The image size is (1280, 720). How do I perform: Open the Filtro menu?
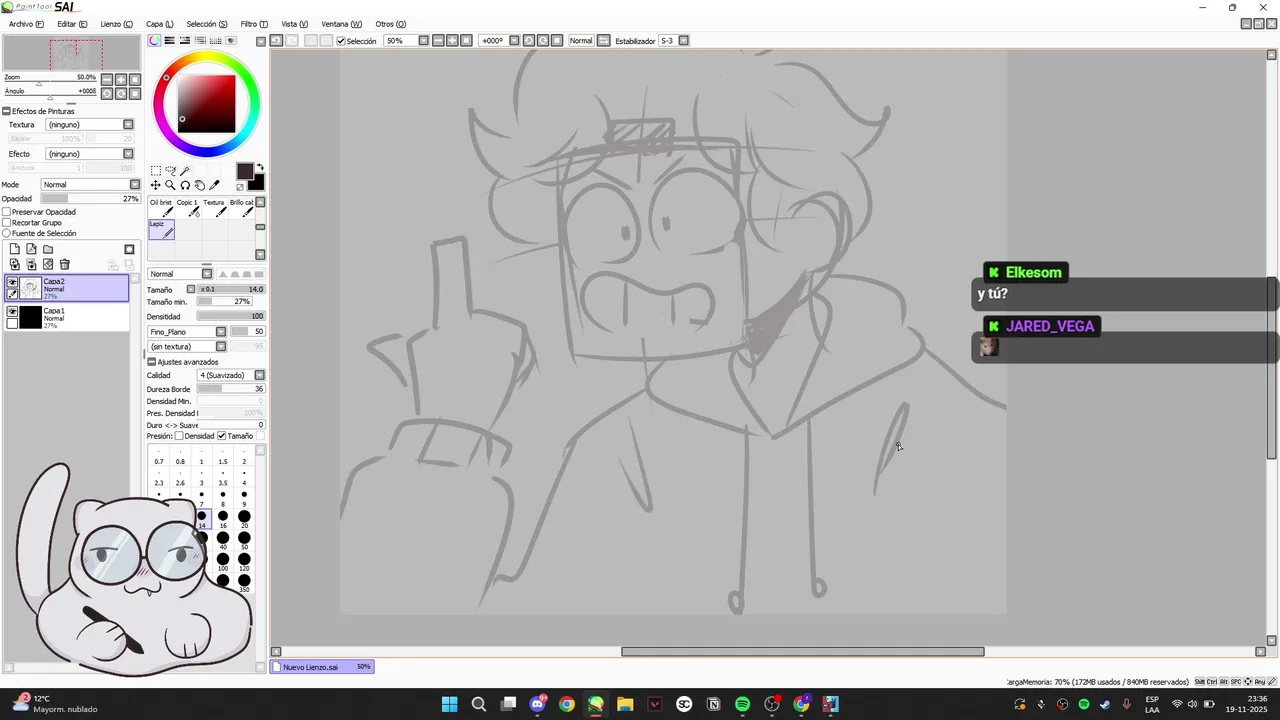254,24
